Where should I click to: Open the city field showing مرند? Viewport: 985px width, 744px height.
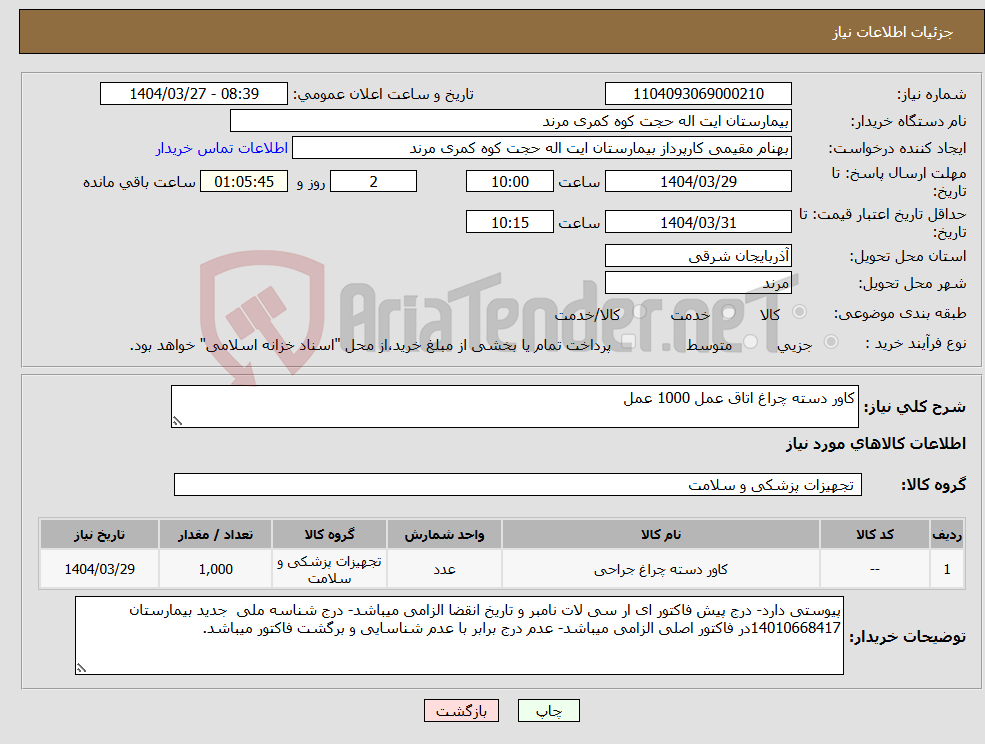(x=697, y=282)
